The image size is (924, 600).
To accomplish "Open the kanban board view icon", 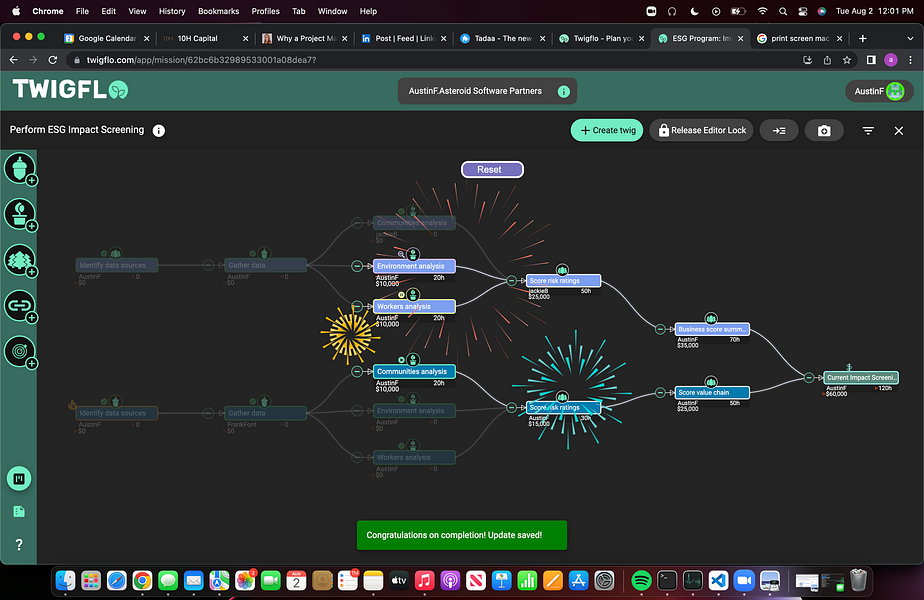I will [x=19, y=479].
